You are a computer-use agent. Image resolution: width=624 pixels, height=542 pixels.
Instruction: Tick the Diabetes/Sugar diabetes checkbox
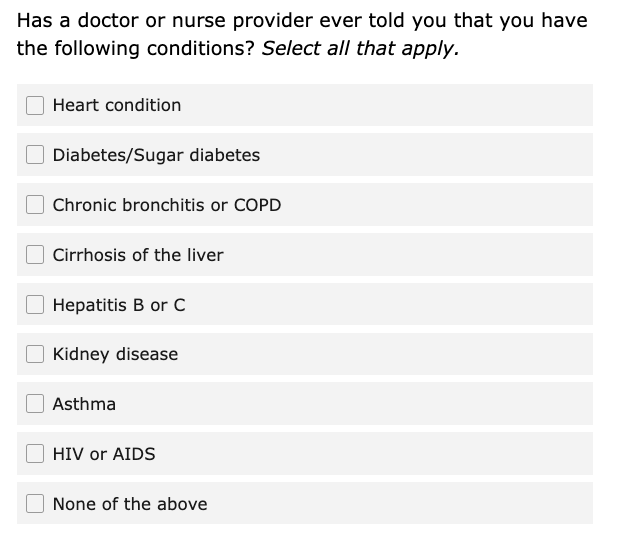tap(35, 155)
